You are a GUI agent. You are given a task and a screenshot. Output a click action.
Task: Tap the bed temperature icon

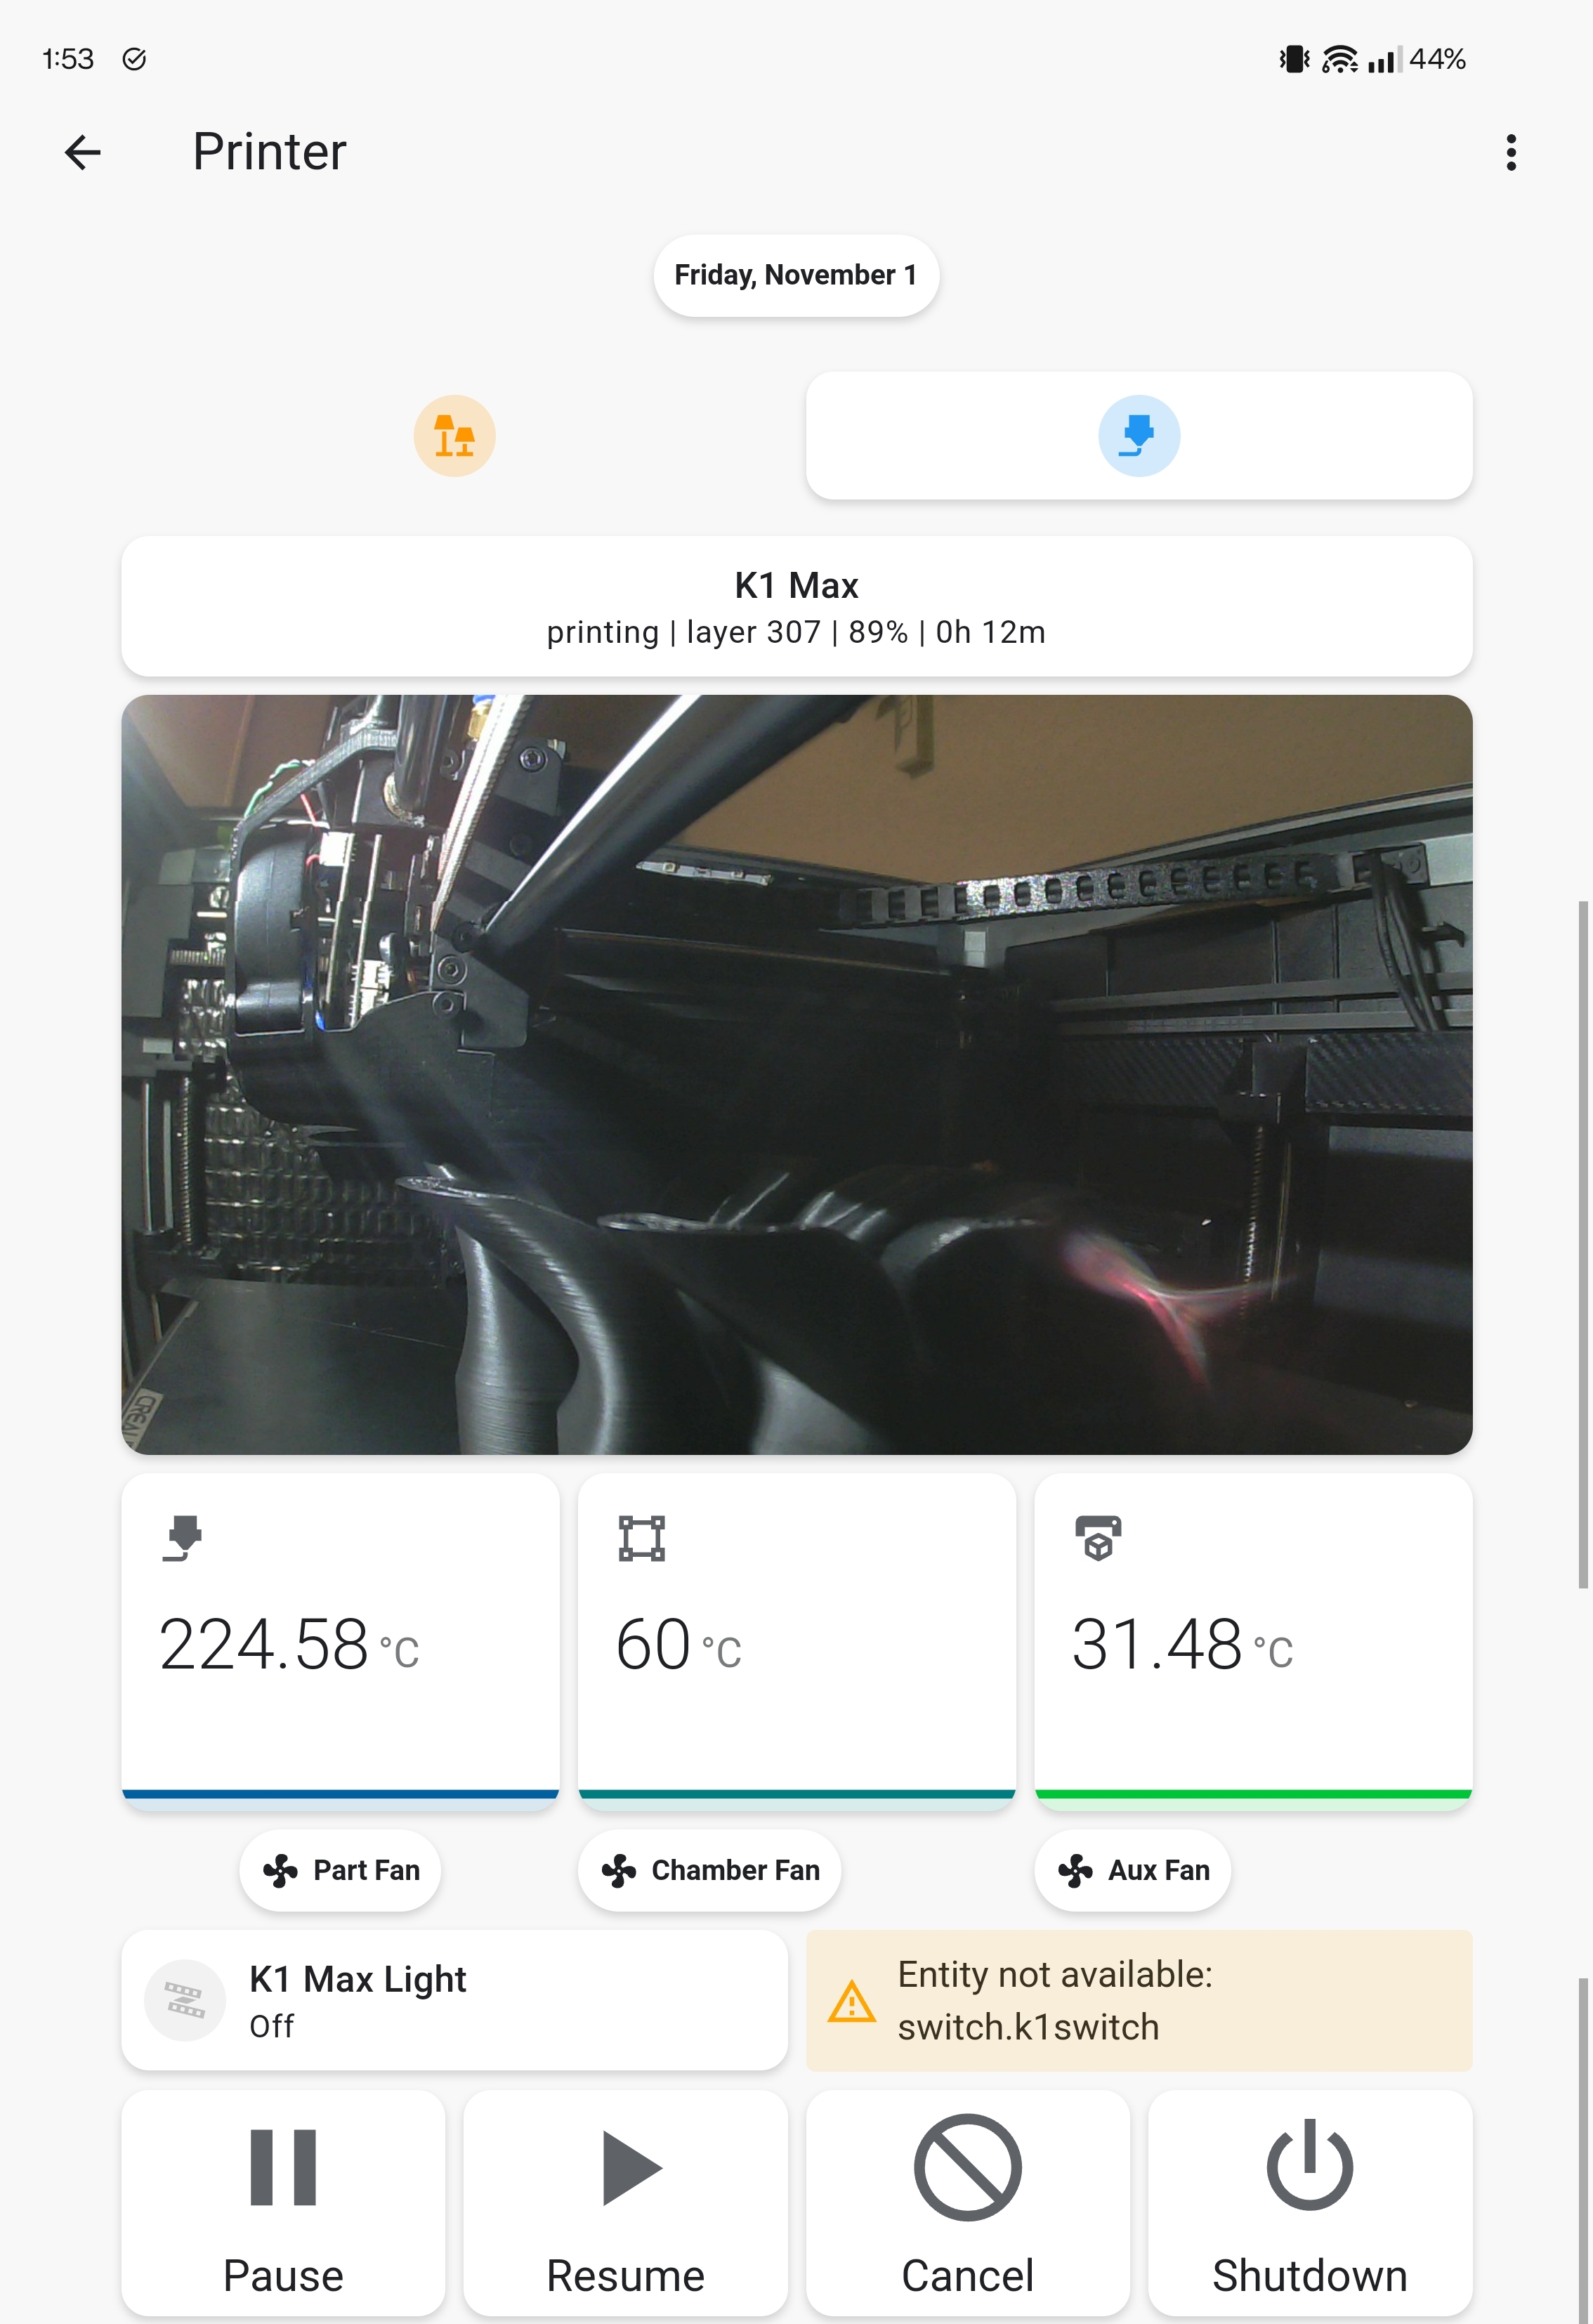click(641, 1538)
